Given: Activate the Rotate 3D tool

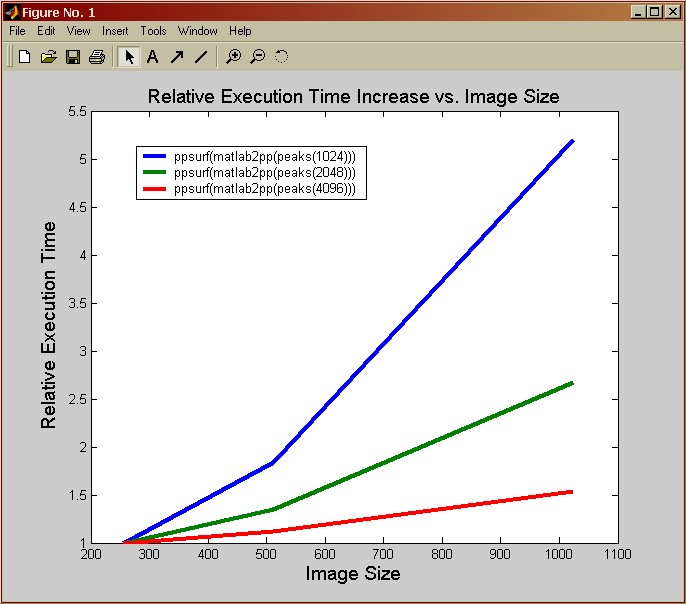Looking at the screenshot, I should 281,57.
